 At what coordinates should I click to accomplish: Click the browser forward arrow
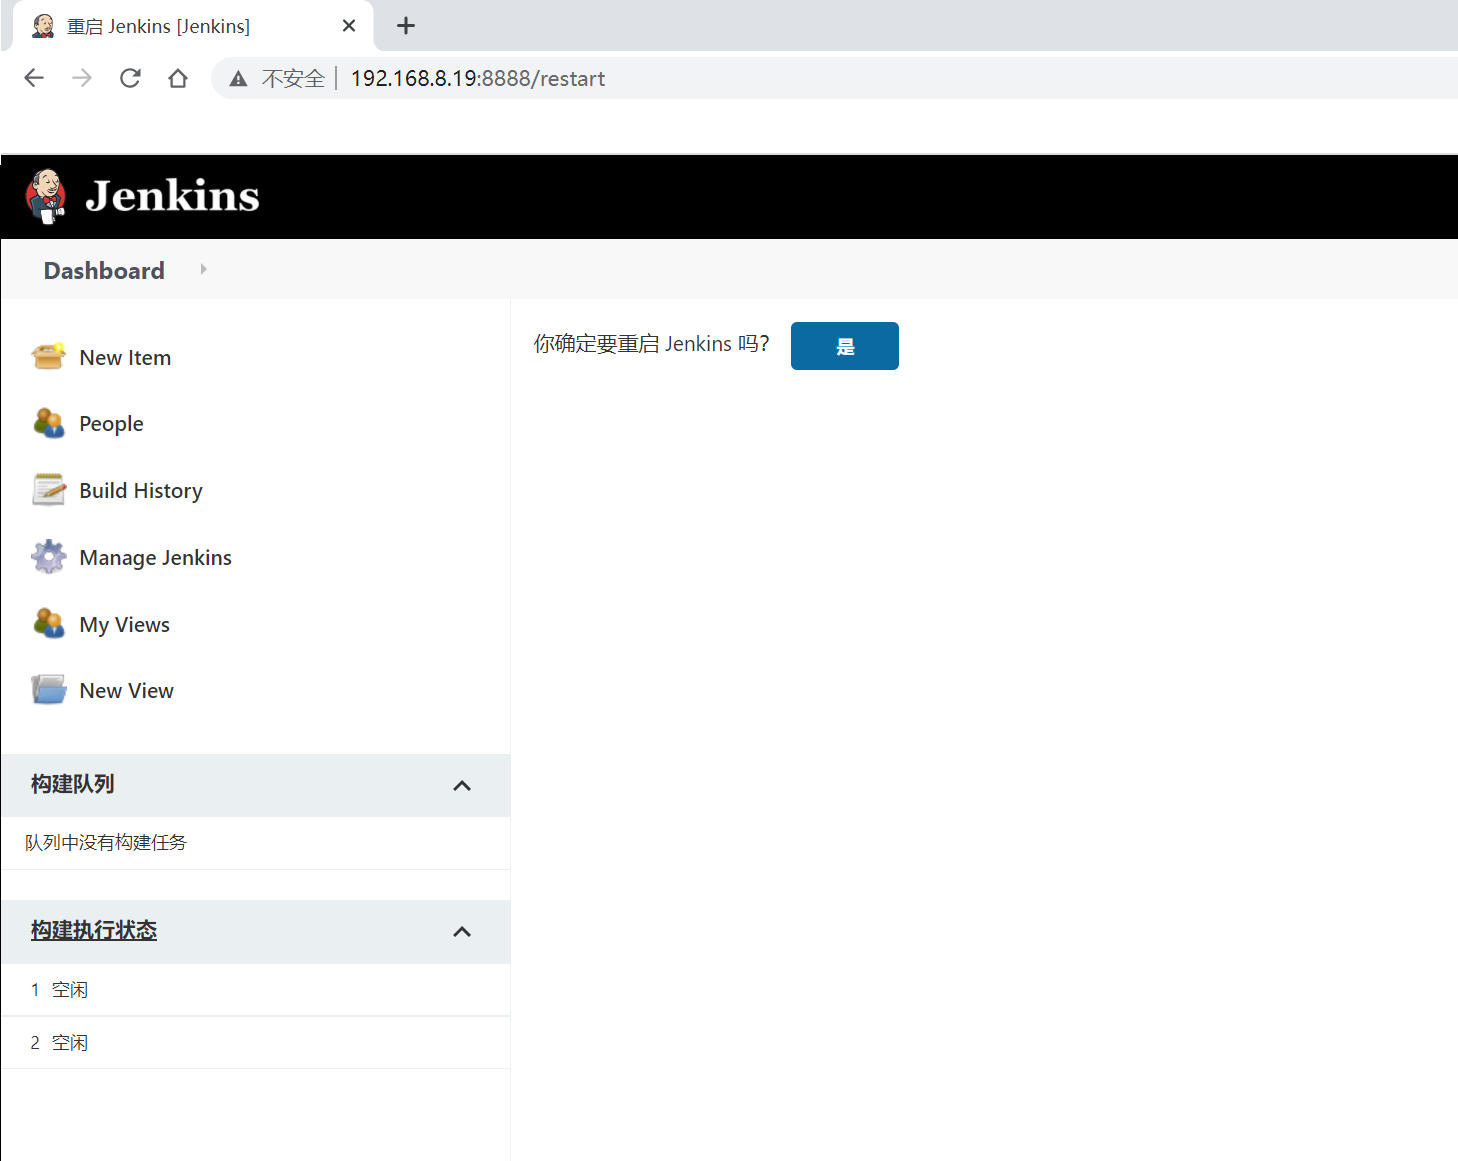coord(82,78)
